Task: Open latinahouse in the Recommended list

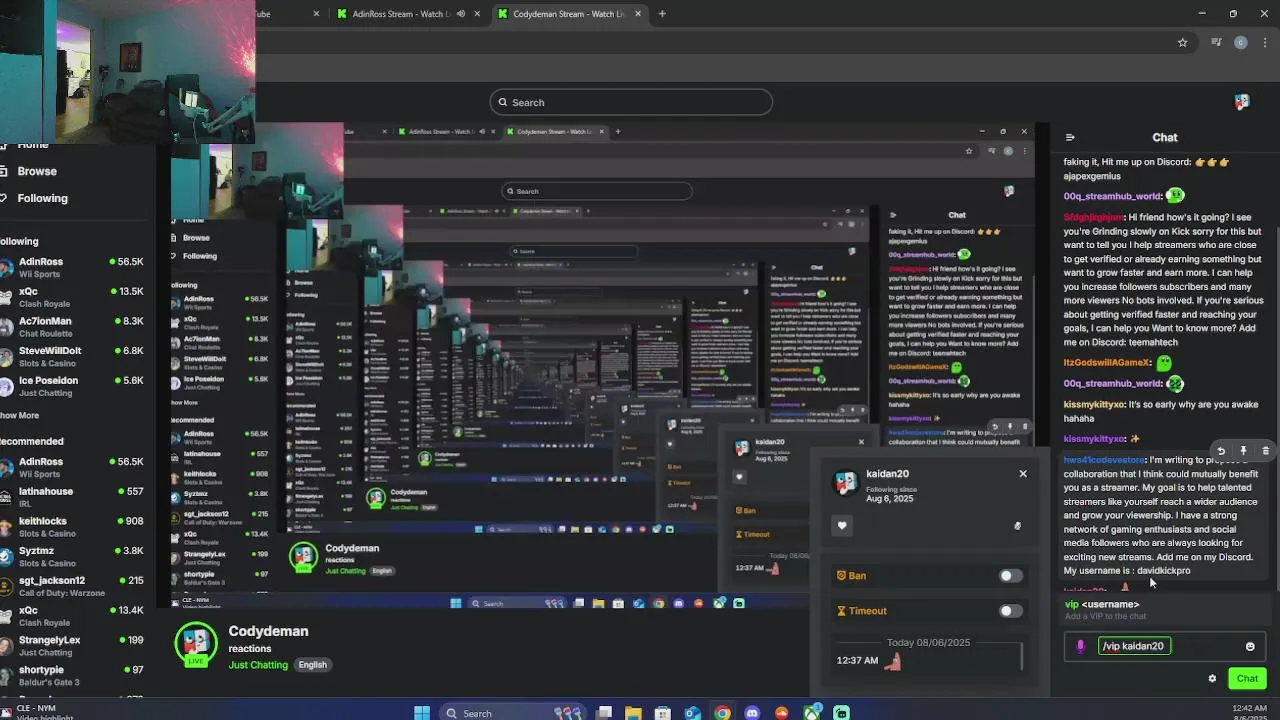Action: pyautogui.click(x=75, y=497)
